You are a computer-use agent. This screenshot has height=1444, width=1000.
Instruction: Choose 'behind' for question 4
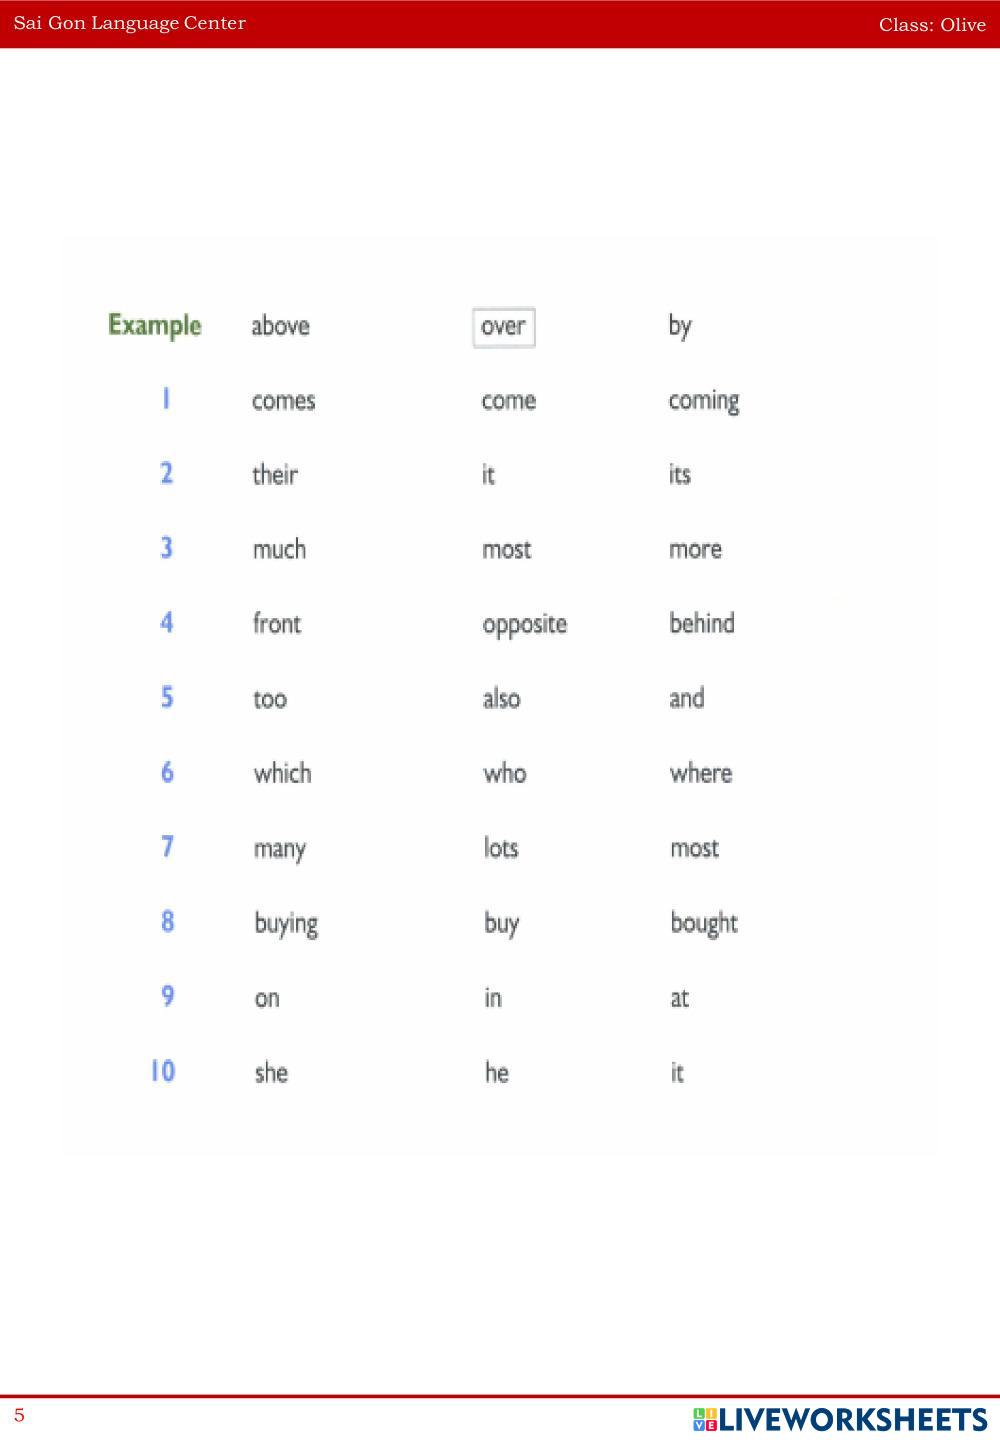[702, 623]
